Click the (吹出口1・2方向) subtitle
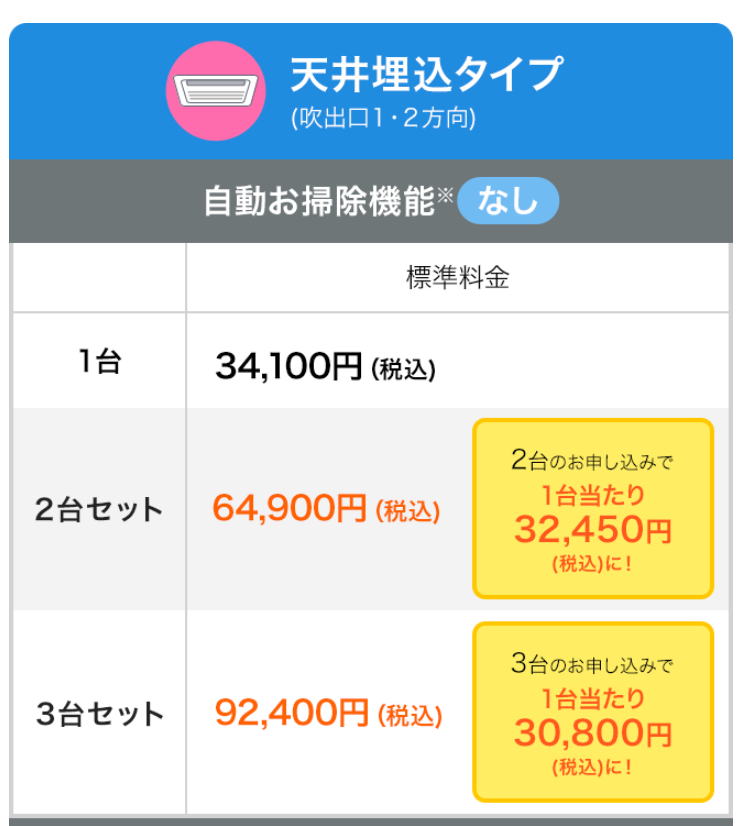The height and width of the screenshot is (826, 742). pos(383,119)
